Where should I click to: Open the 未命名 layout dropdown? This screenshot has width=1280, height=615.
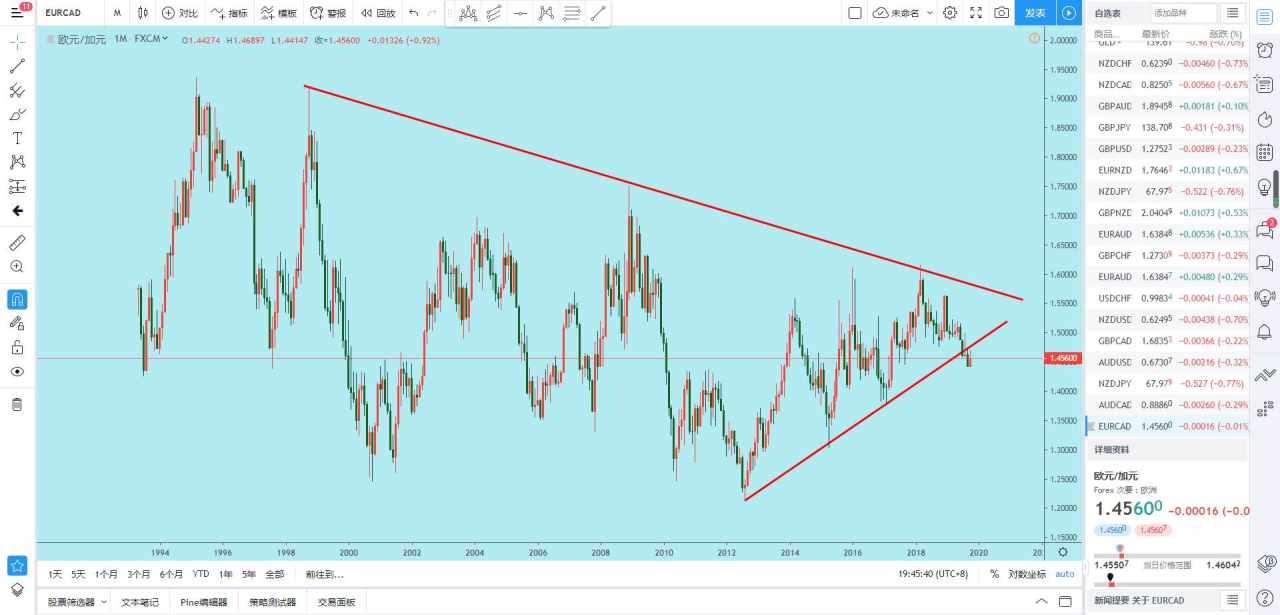[903, 13]
